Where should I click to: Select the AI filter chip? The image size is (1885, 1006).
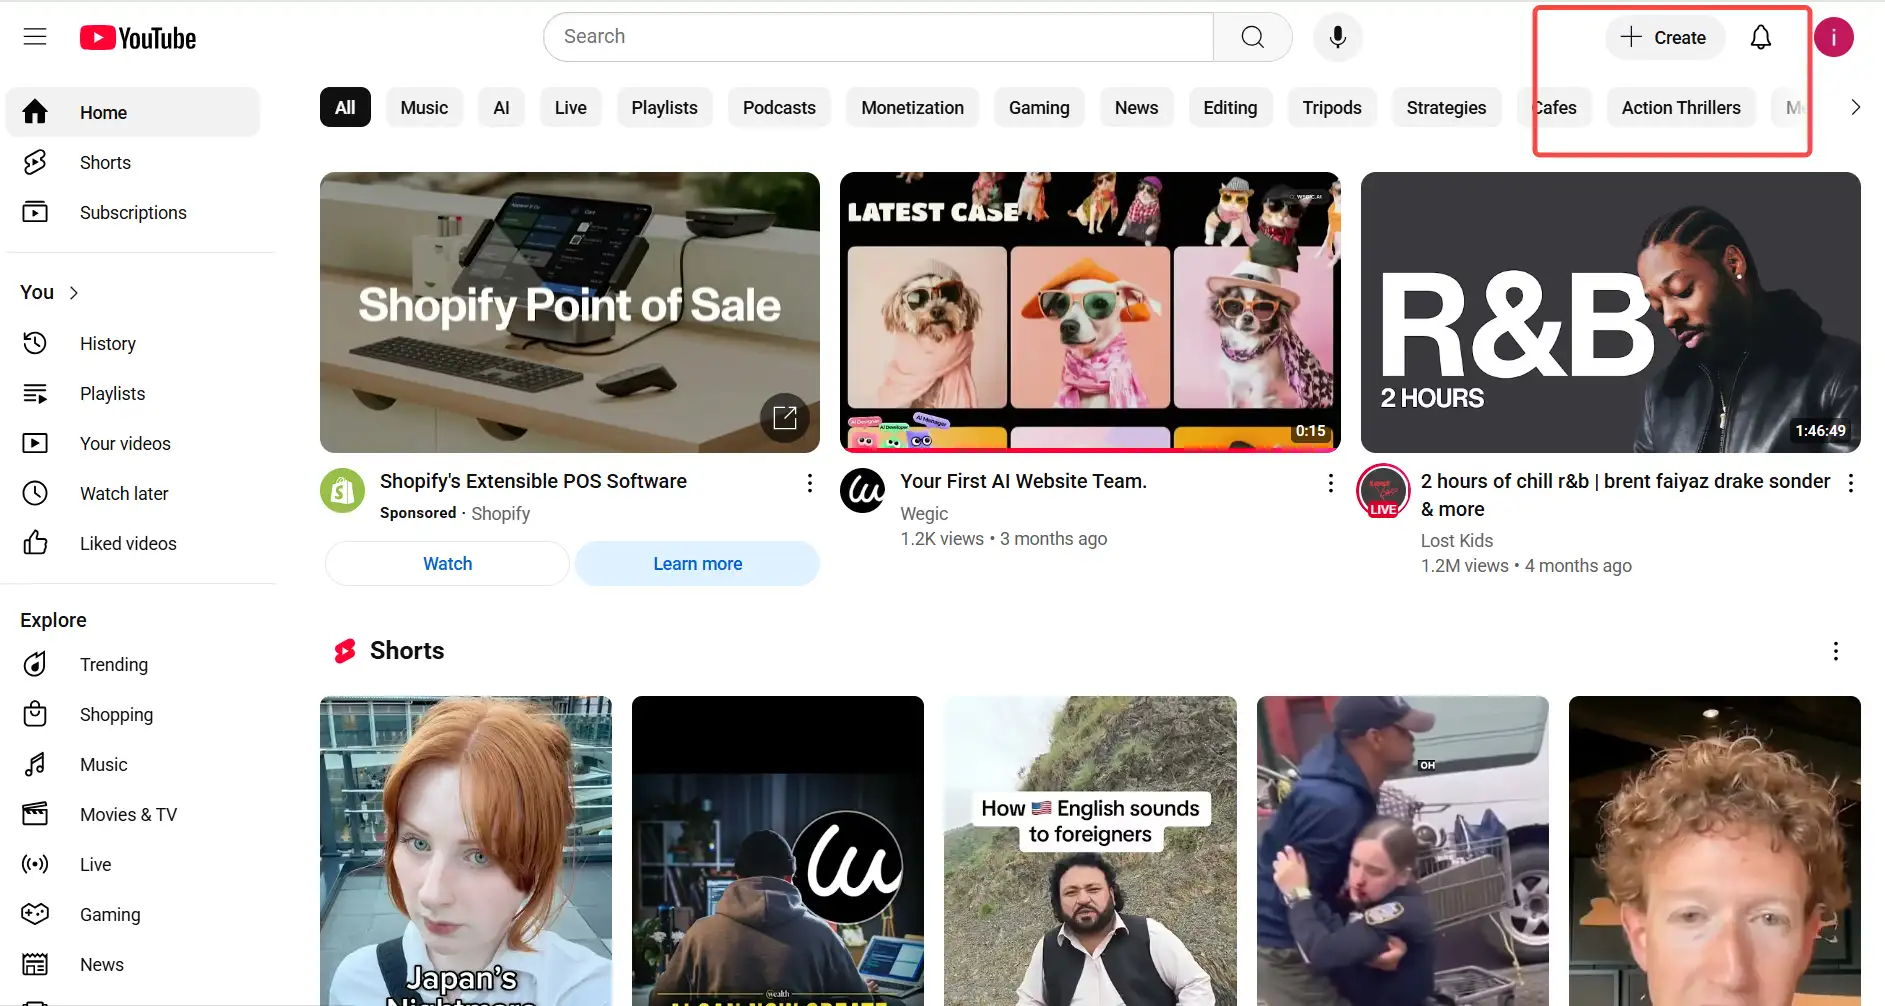click(x=501, y=107)
